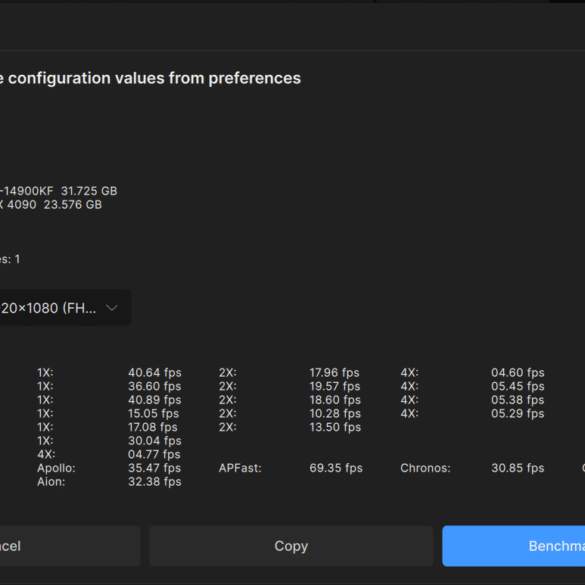Click the configuration values from preferences heading
This screenshot has width=585, height=585.
150,78
